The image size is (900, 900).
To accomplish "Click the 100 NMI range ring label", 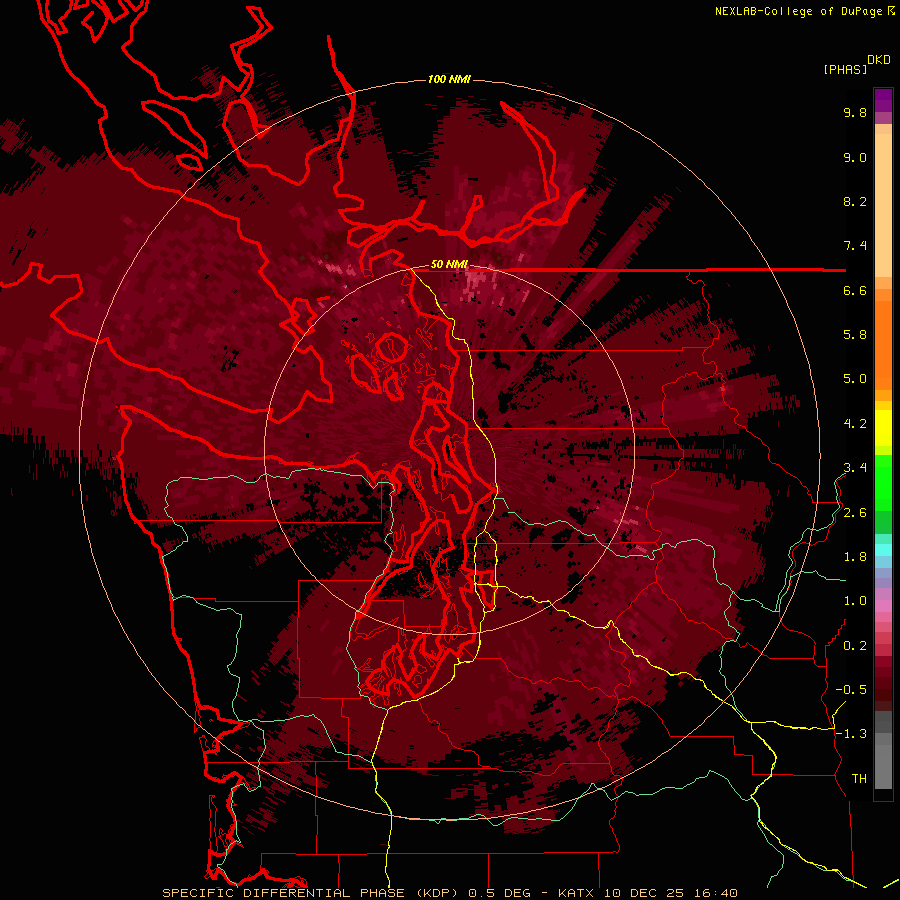I will 449,79.
